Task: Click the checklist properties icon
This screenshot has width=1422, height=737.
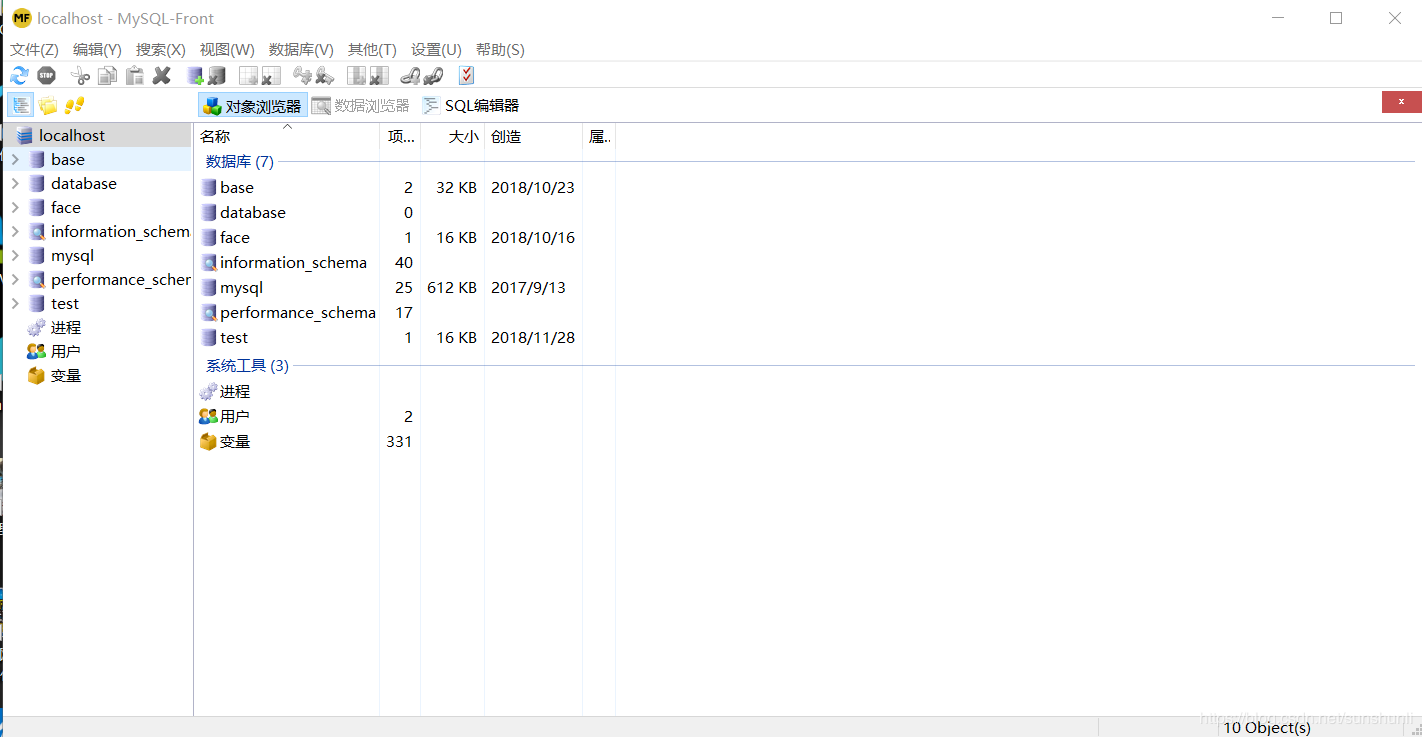Action: [x=466, y=75]
